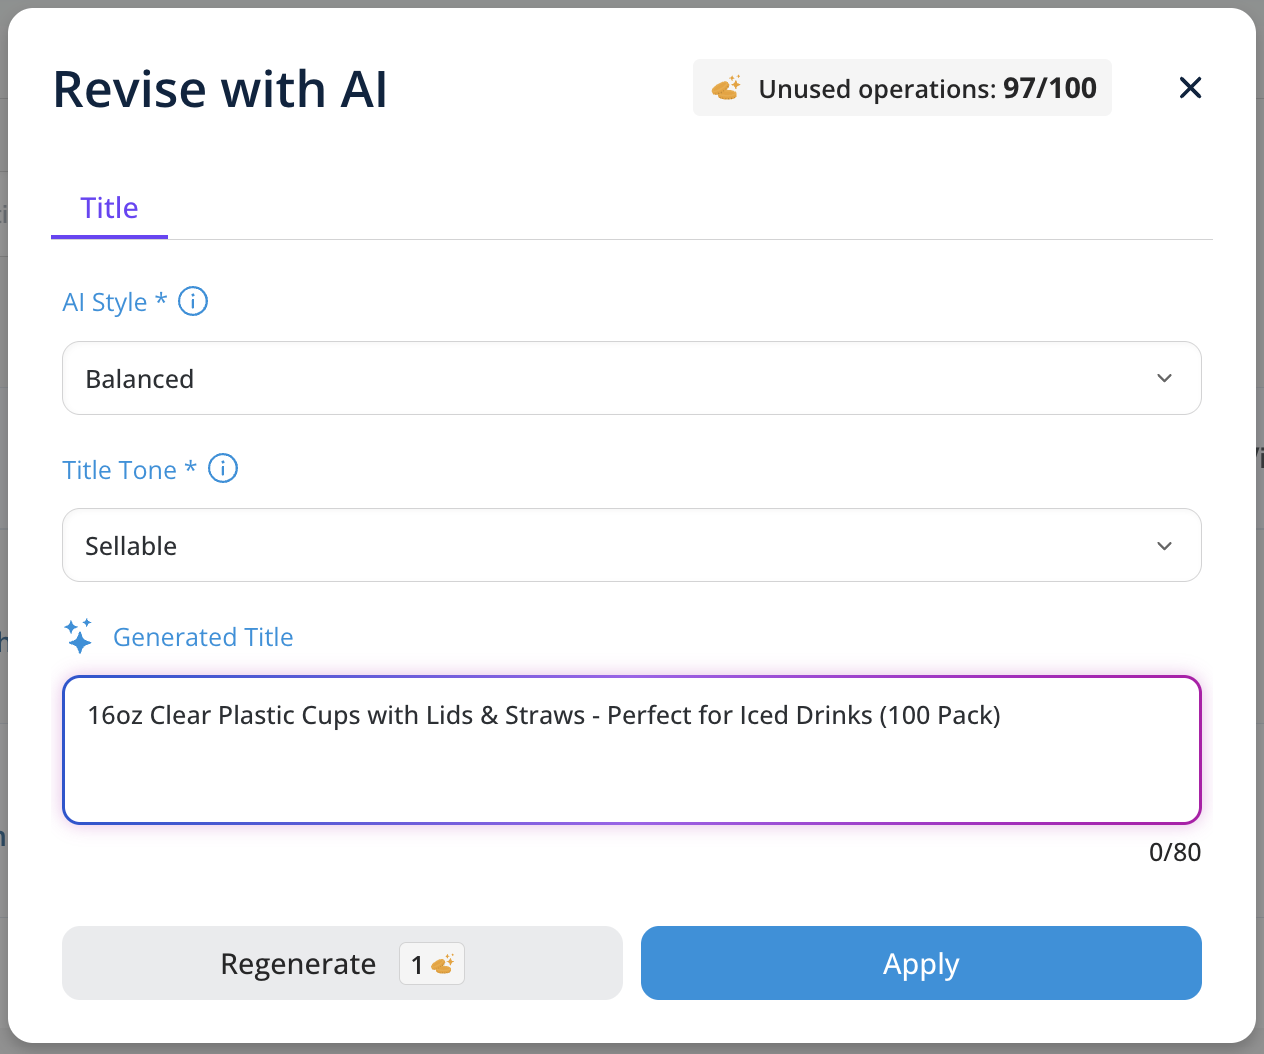
Task: Expand AI Style using its chevron arrow
Action: 1164,378
